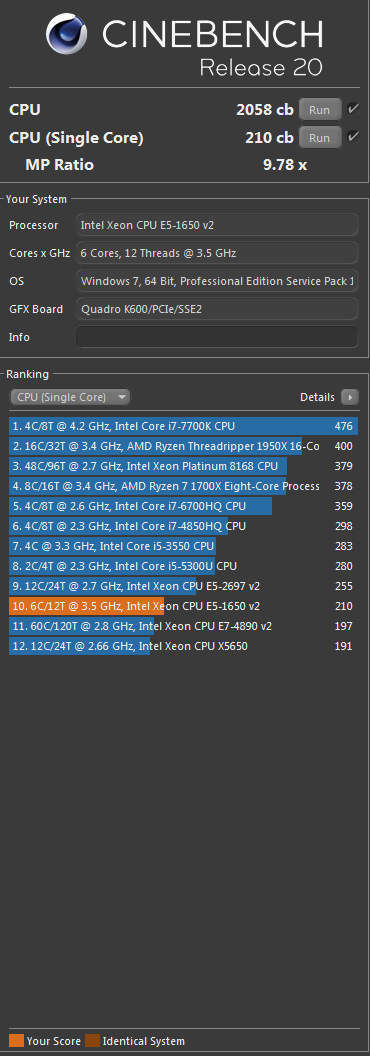Toggle the CPU test checkbox
Viewport: 370px width, 1056px height.
pyautogui.click(x=353, y=108)
